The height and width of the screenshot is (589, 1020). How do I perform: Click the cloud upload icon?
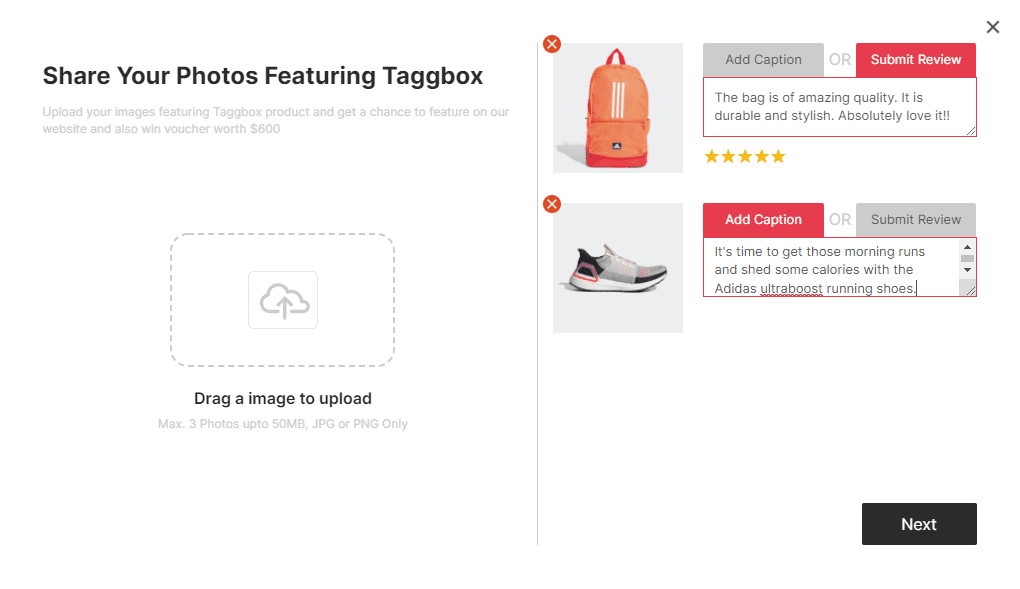(x=283, y=300)
